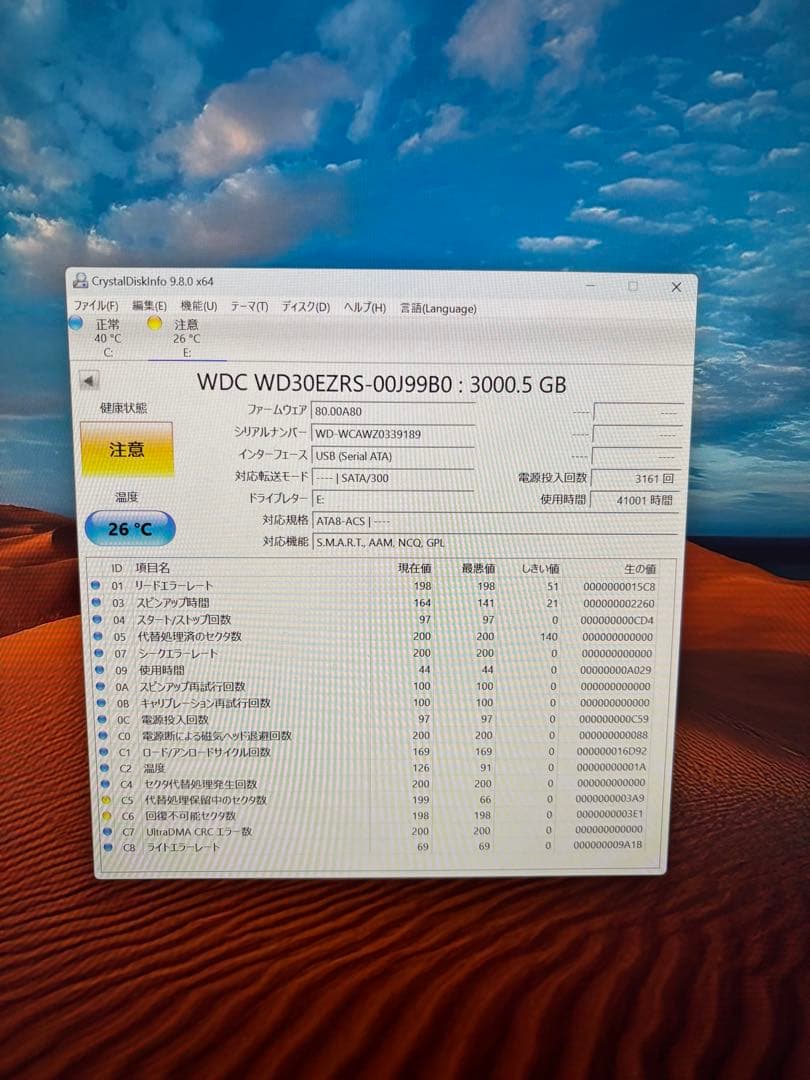810x1080 pixels.
Task: Click the power-on hours value 41001 時間
Action: click(635, 500)
